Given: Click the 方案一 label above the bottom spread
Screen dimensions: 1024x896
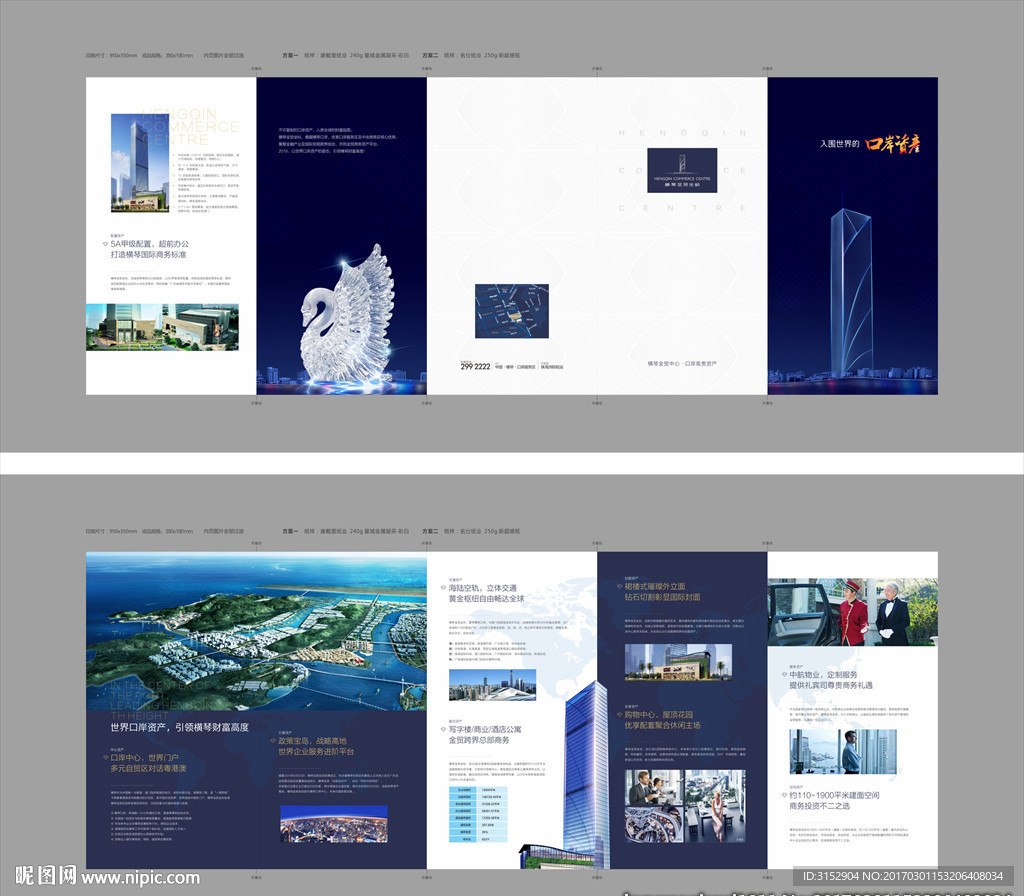Looking at the screenshot, I should (290, 532).
